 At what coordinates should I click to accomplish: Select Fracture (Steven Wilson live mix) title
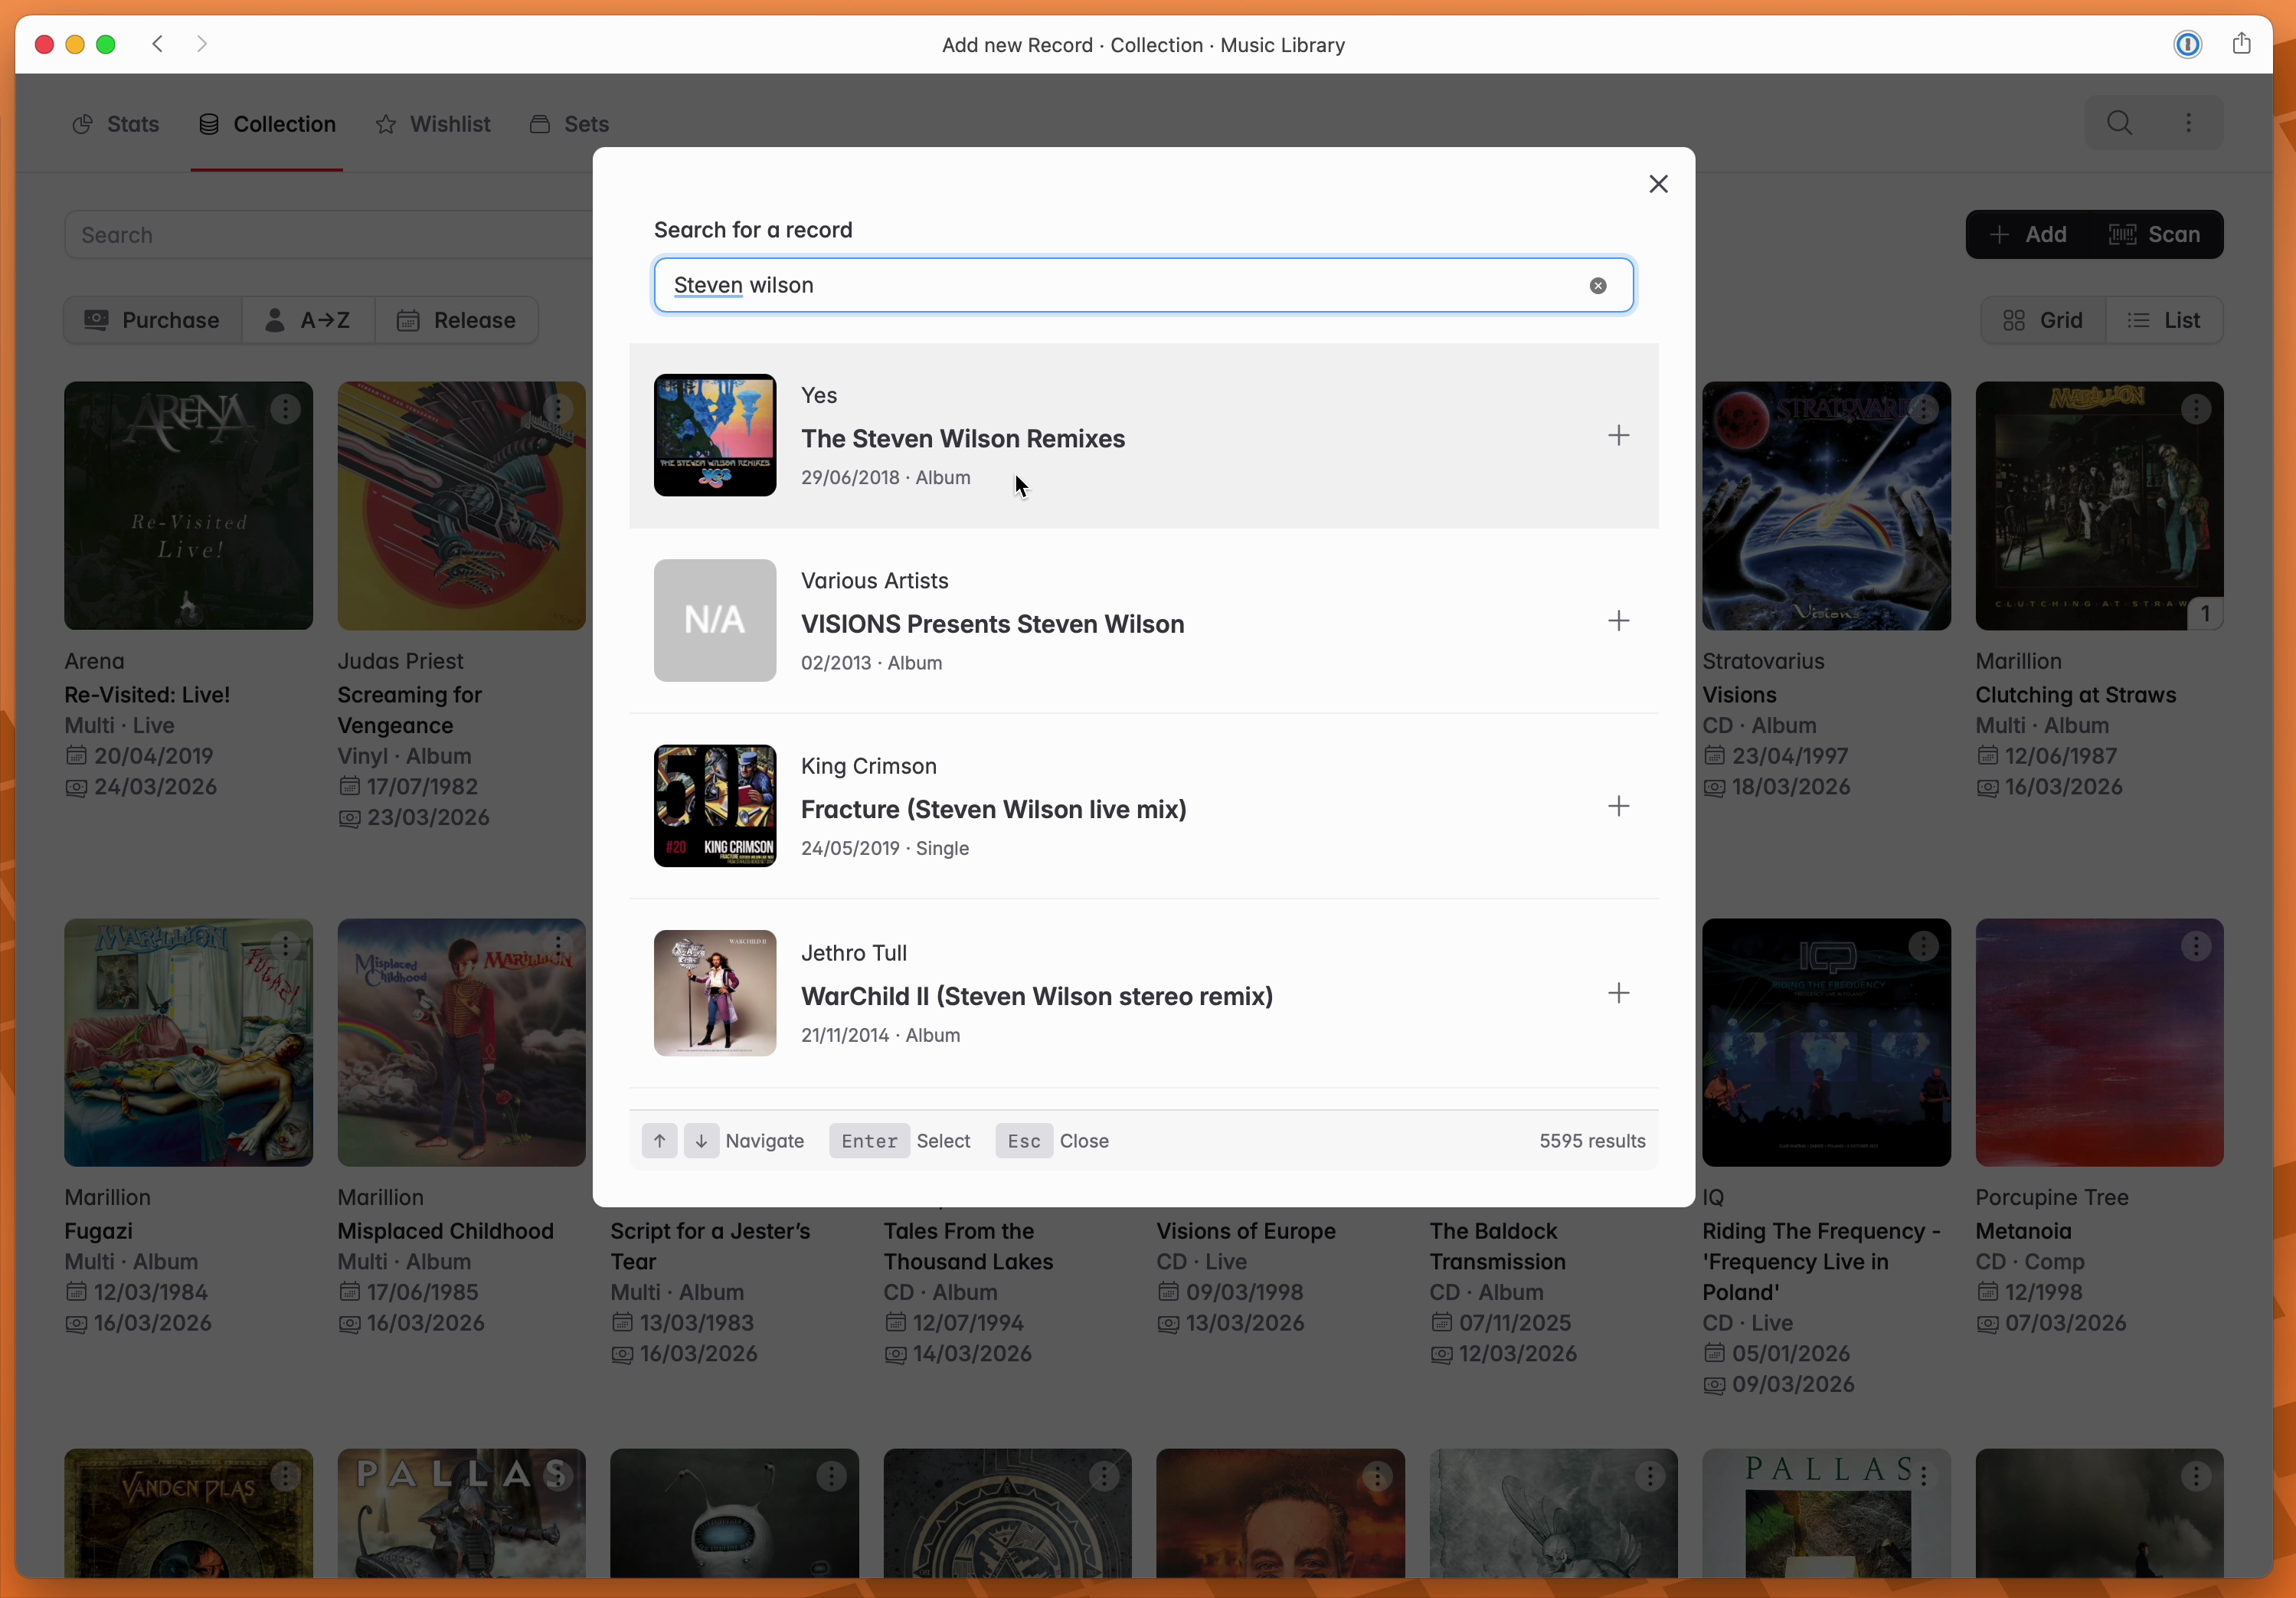tap(994, 809)
